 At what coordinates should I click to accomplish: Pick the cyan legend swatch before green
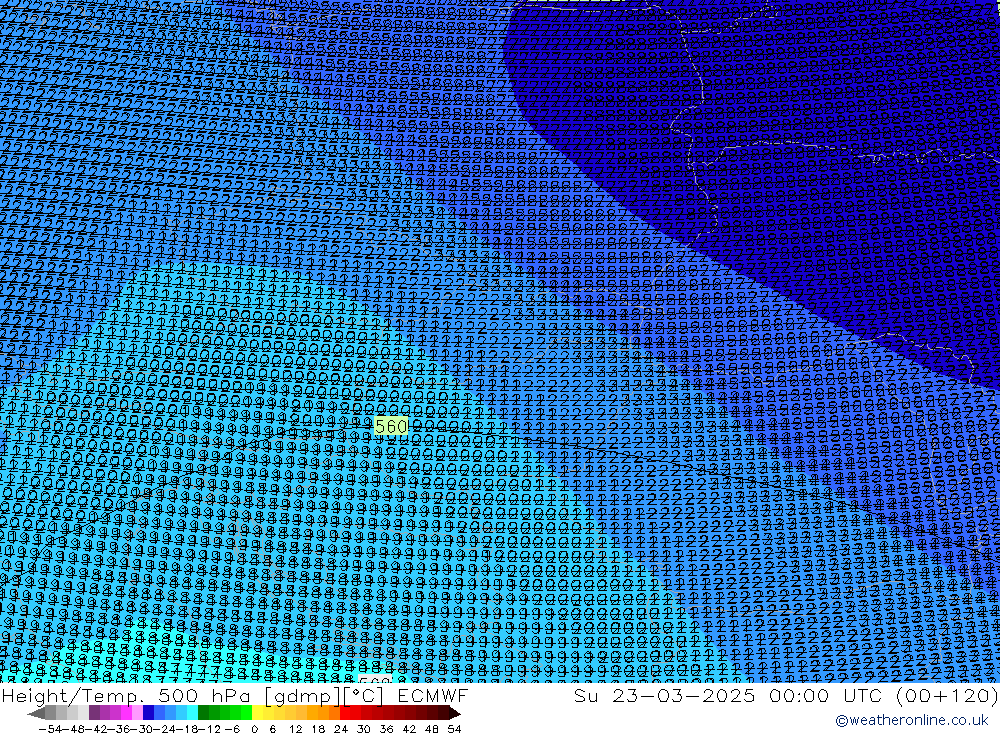click(x=192, y=713)
